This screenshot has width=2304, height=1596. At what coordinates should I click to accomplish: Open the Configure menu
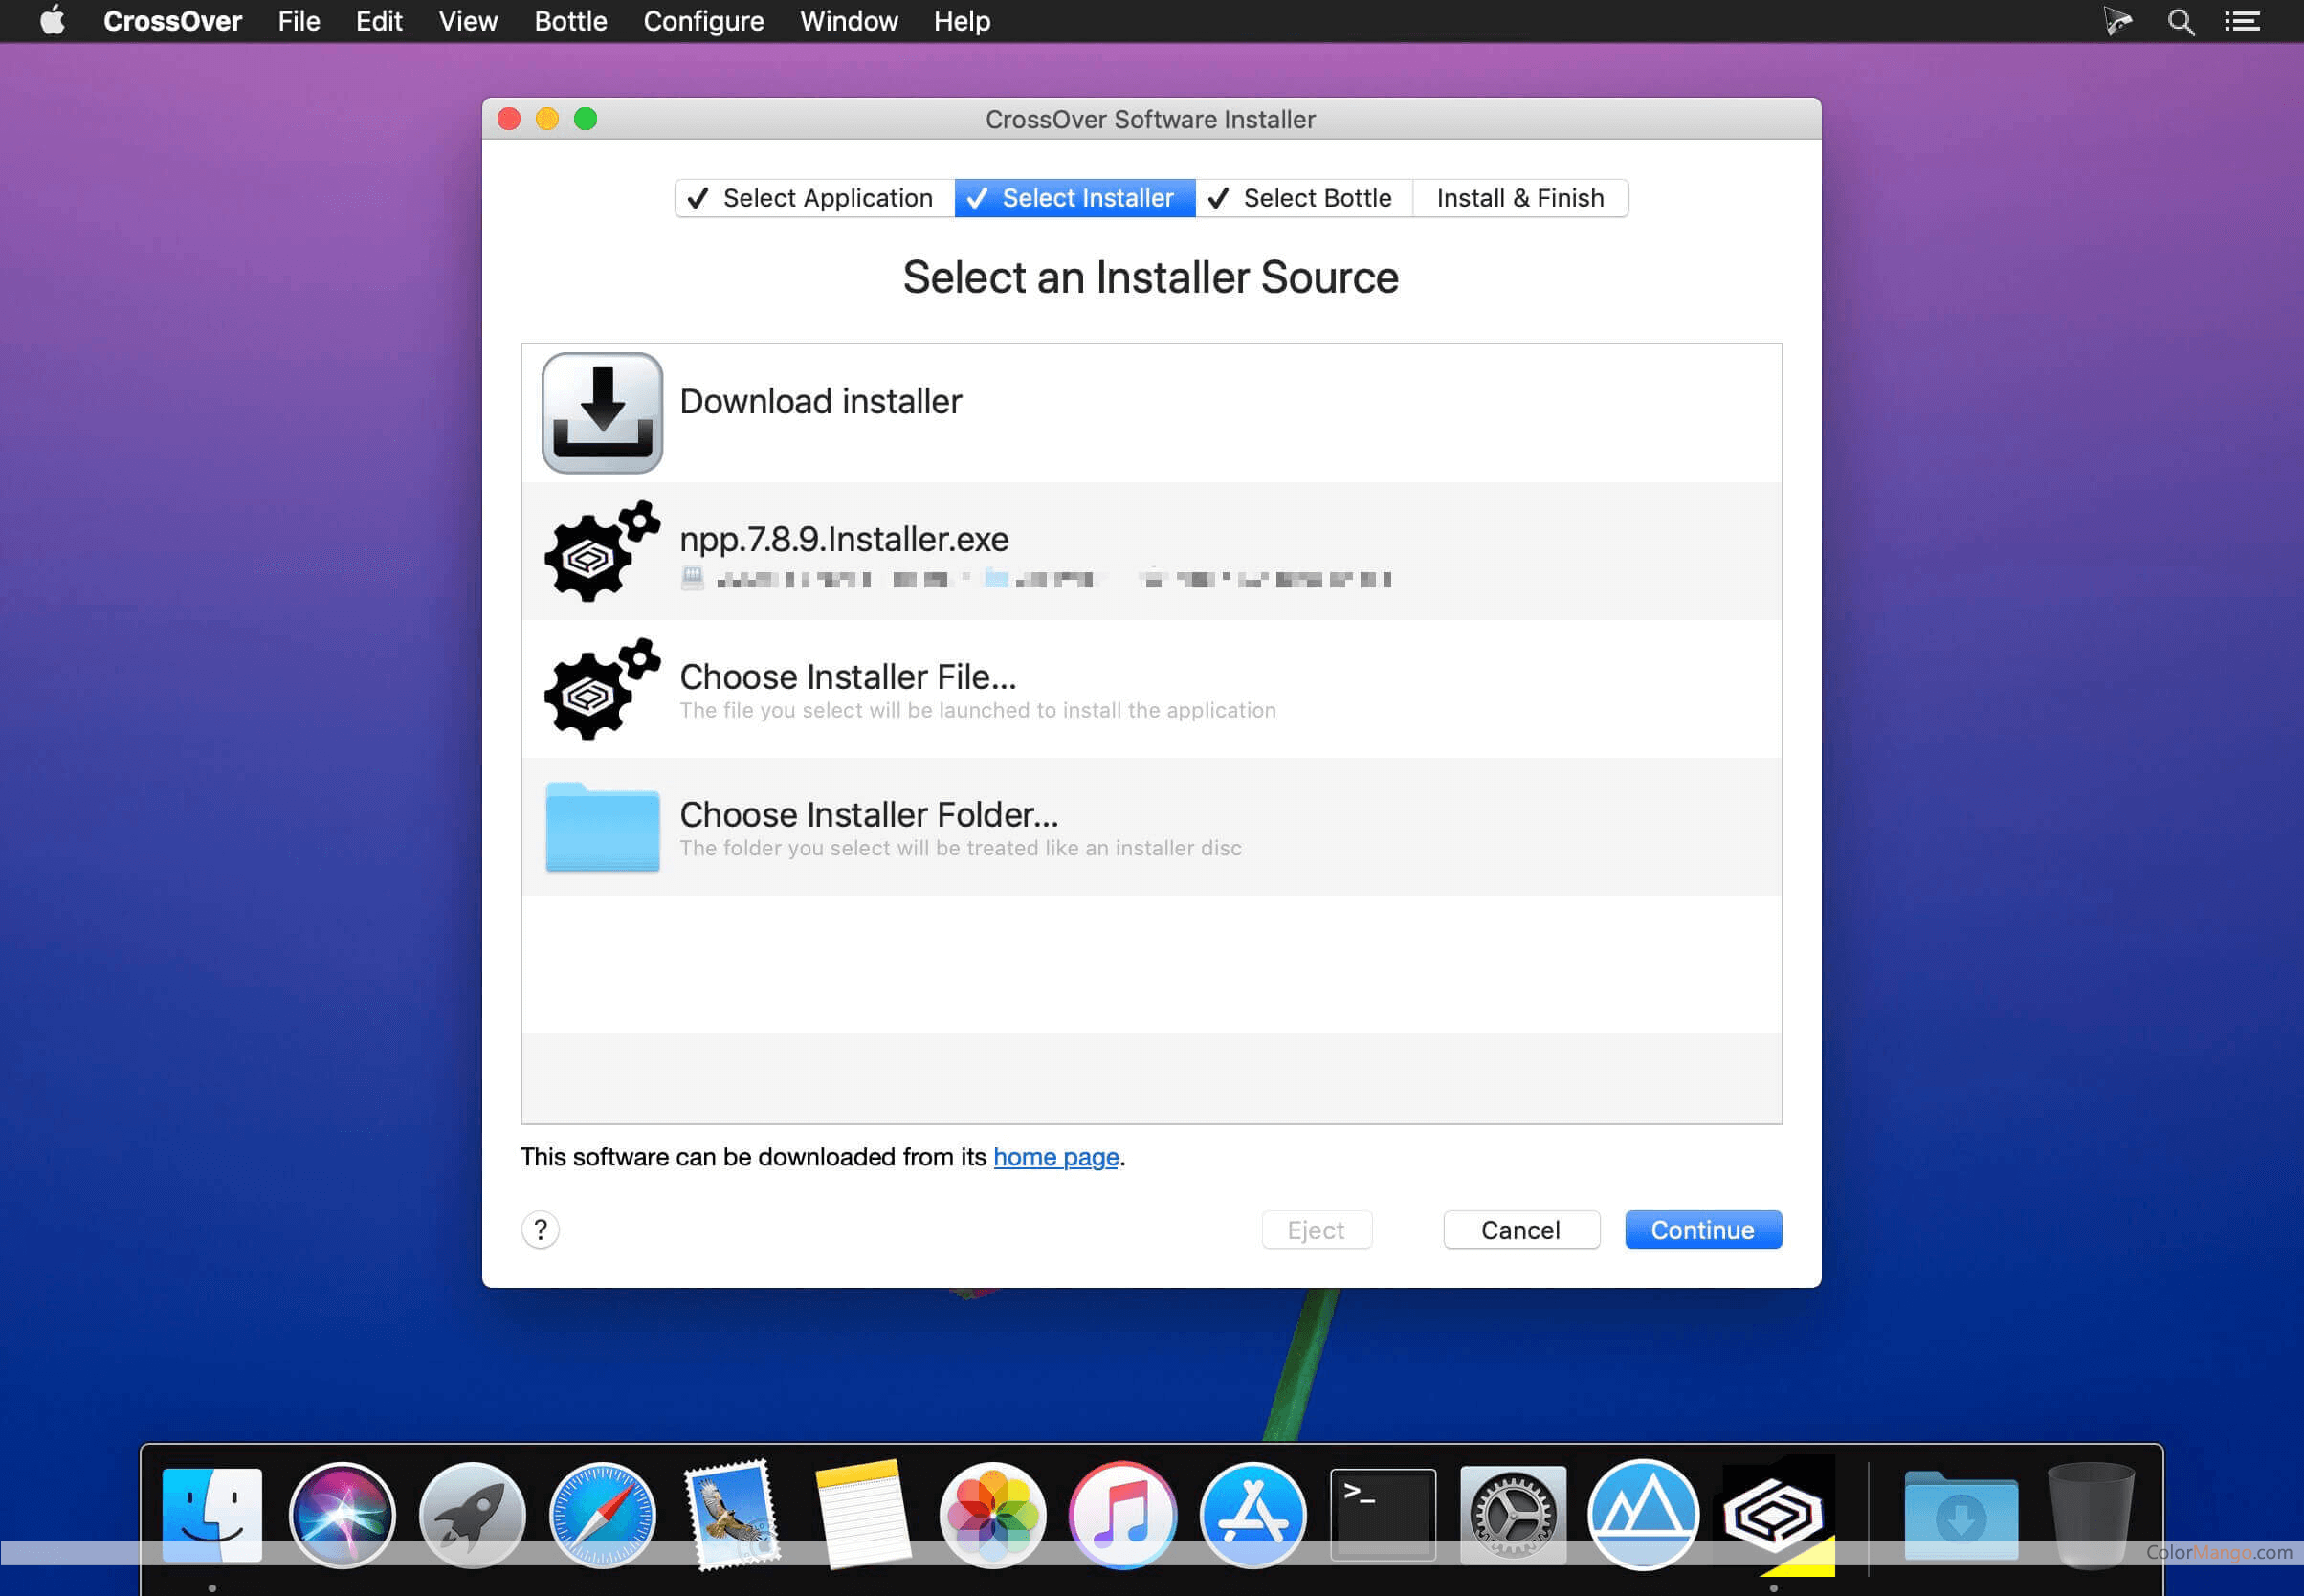(703, 21)
